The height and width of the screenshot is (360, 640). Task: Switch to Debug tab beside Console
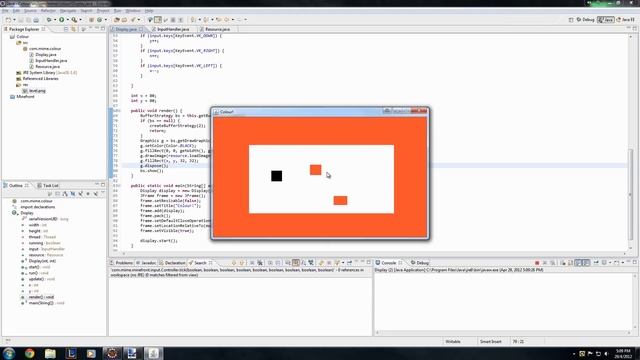coord(420,263)
